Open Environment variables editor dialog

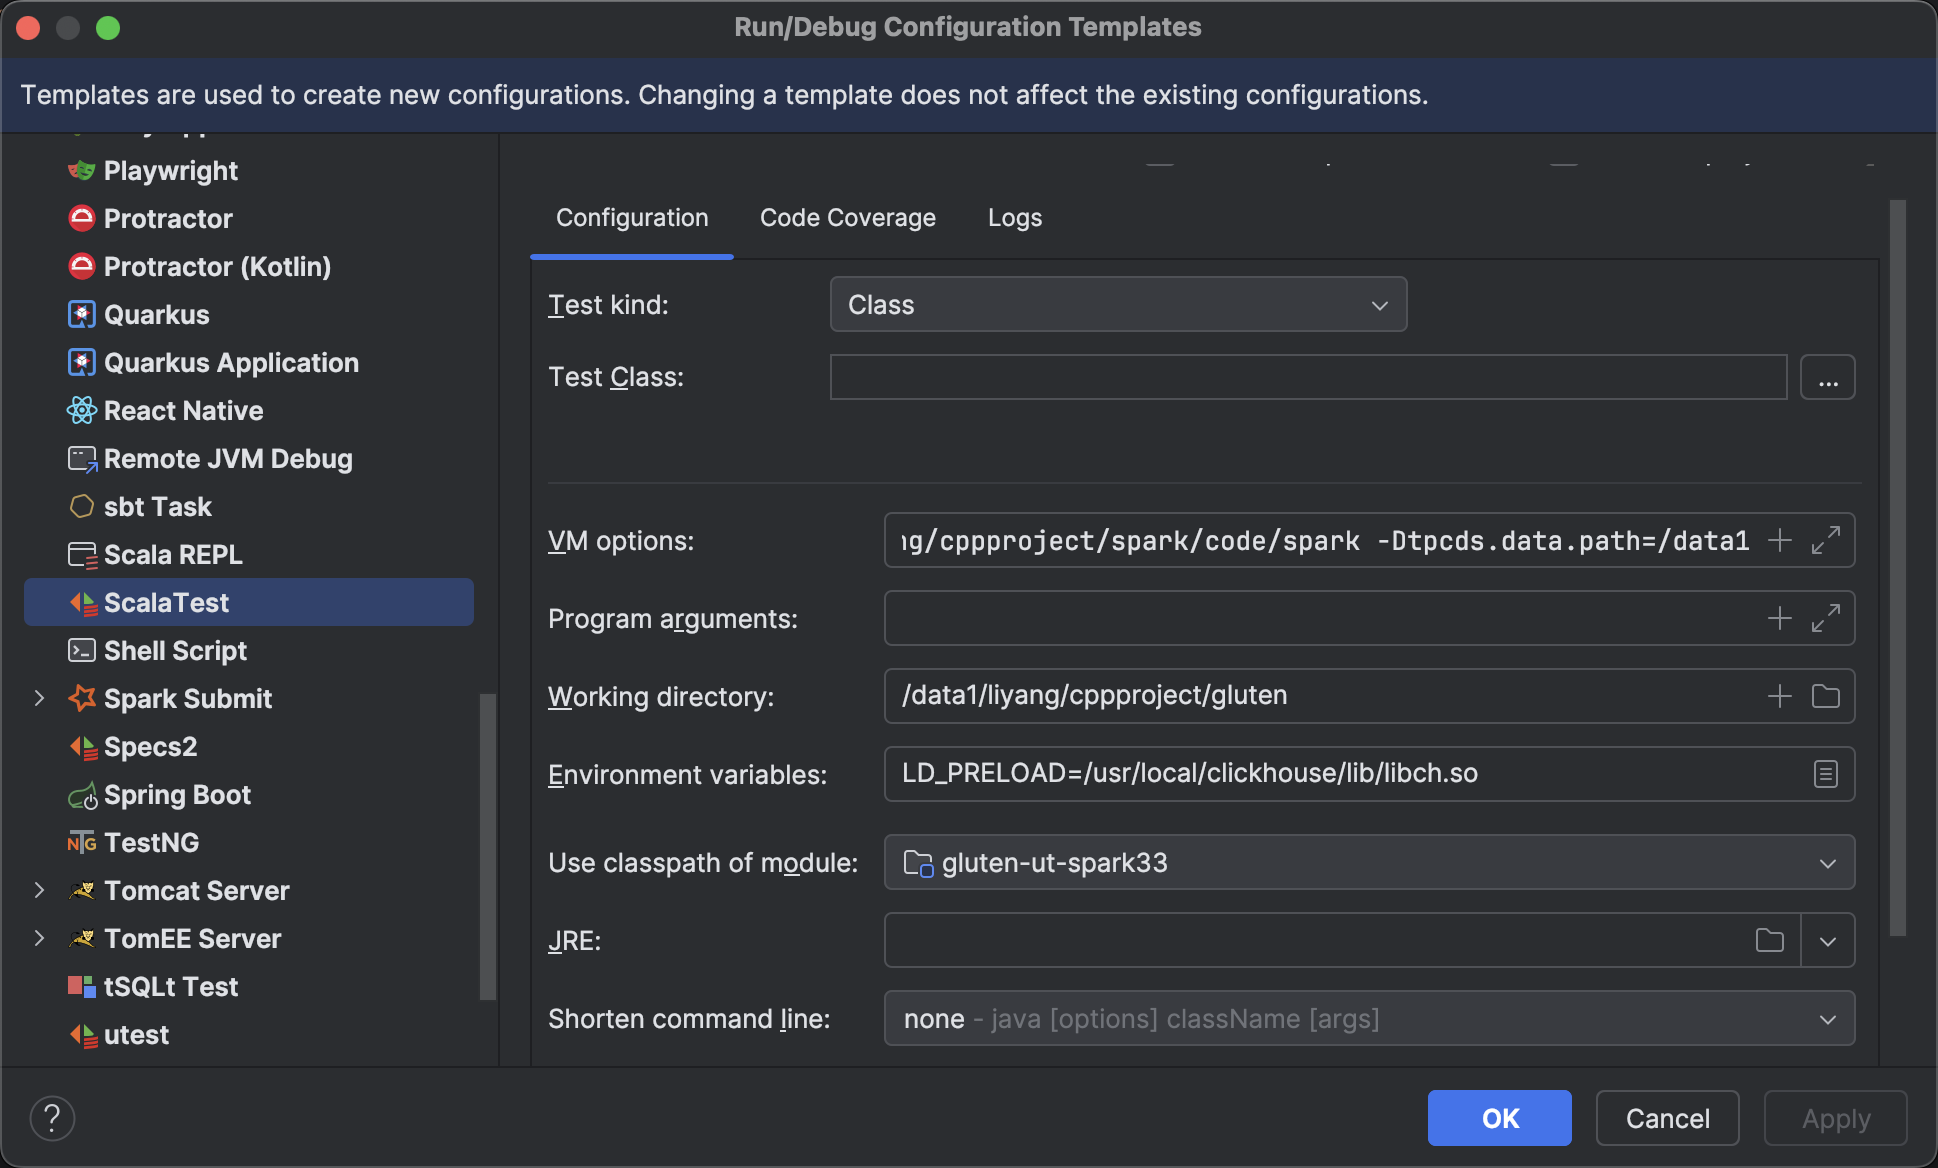pos(1825,774)
